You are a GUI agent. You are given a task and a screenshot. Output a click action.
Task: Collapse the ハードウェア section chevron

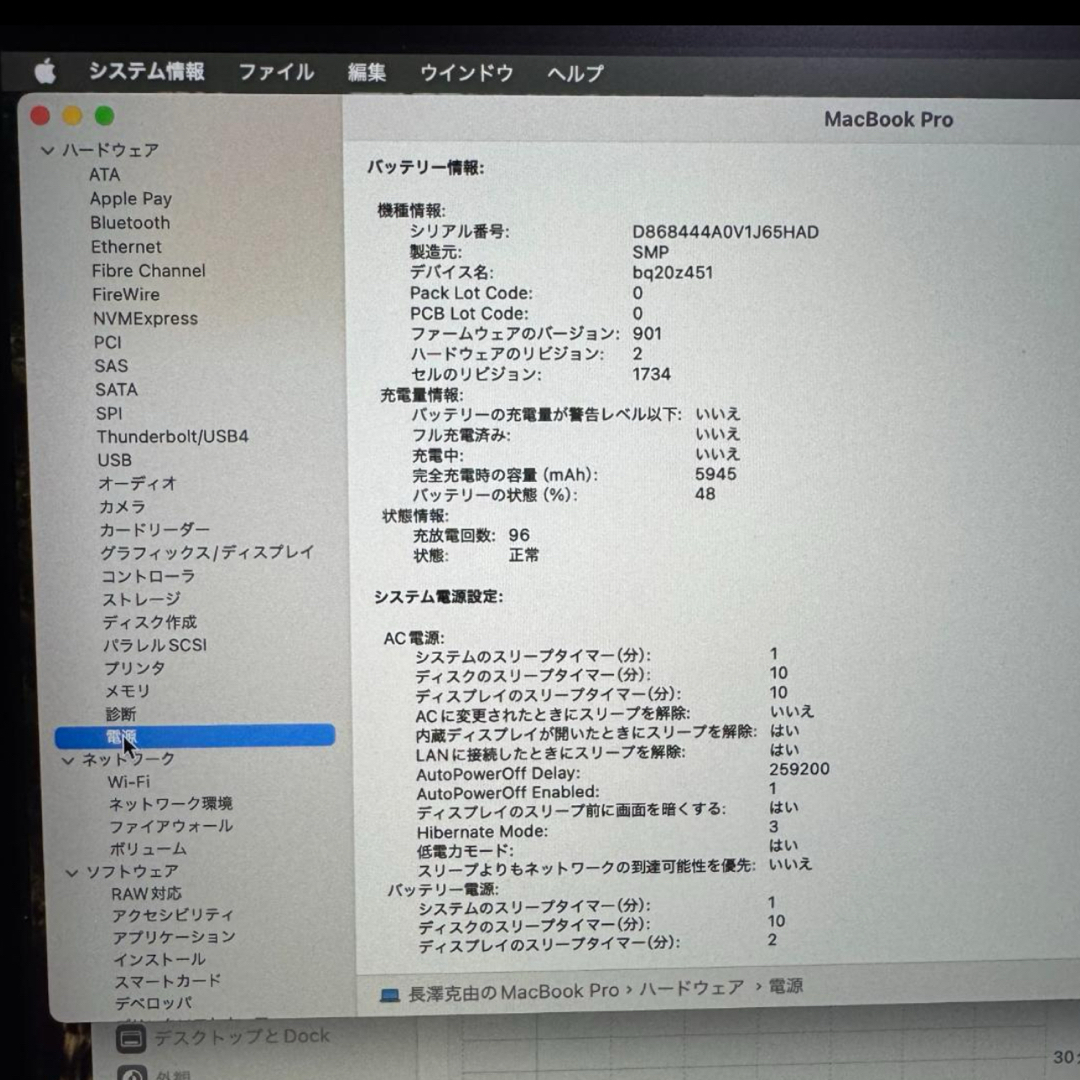(48, 150)
